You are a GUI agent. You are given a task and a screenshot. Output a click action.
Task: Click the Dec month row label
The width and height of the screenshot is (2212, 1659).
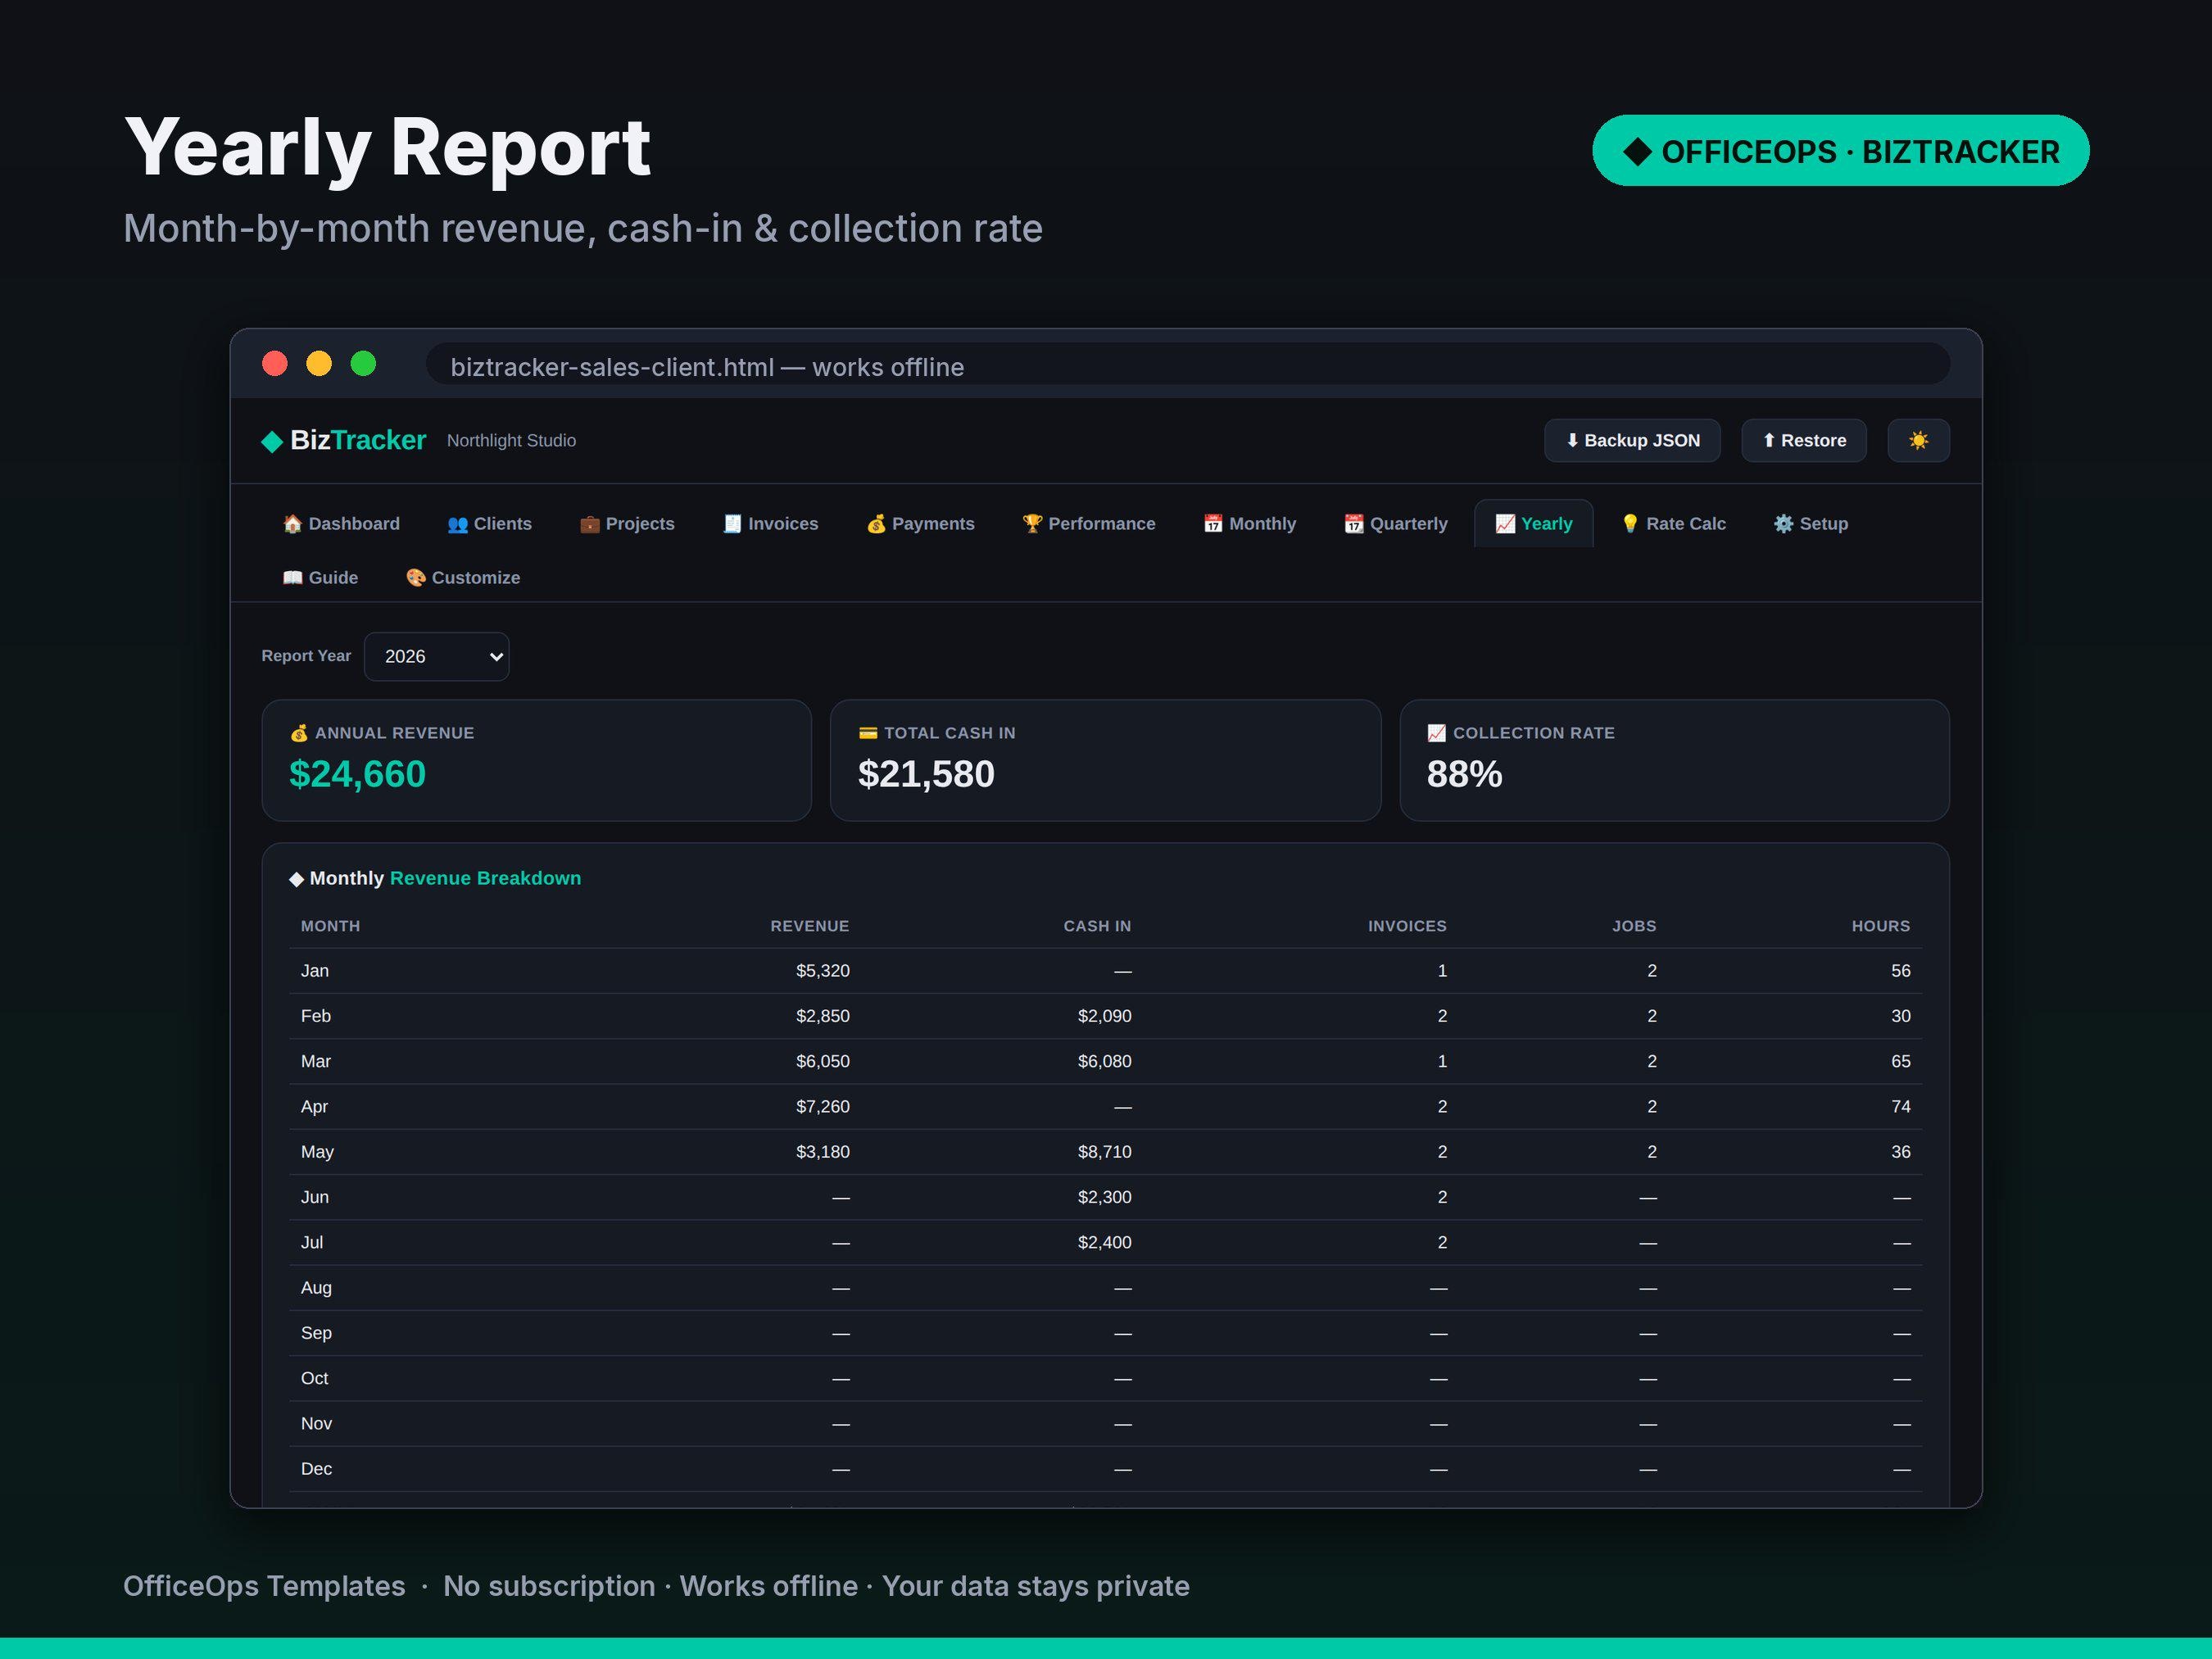click(316, 1469)
